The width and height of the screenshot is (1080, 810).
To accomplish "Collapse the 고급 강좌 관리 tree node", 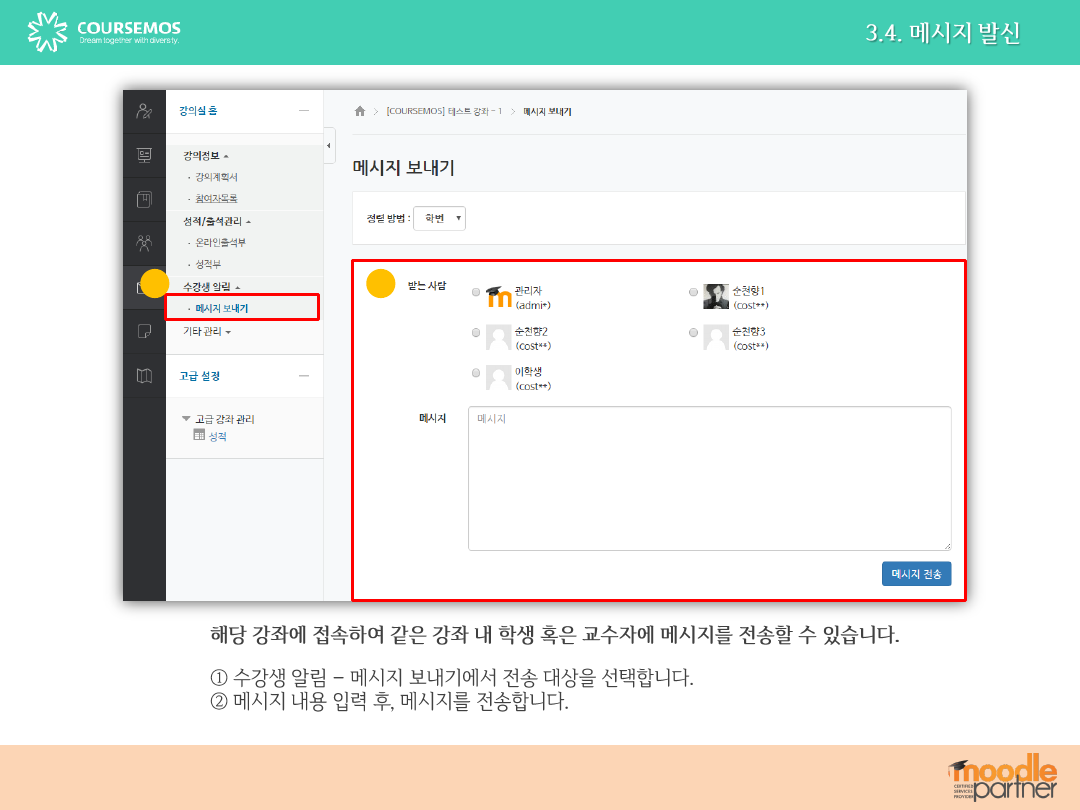I will pyautogui.click(x=186, y=419).
